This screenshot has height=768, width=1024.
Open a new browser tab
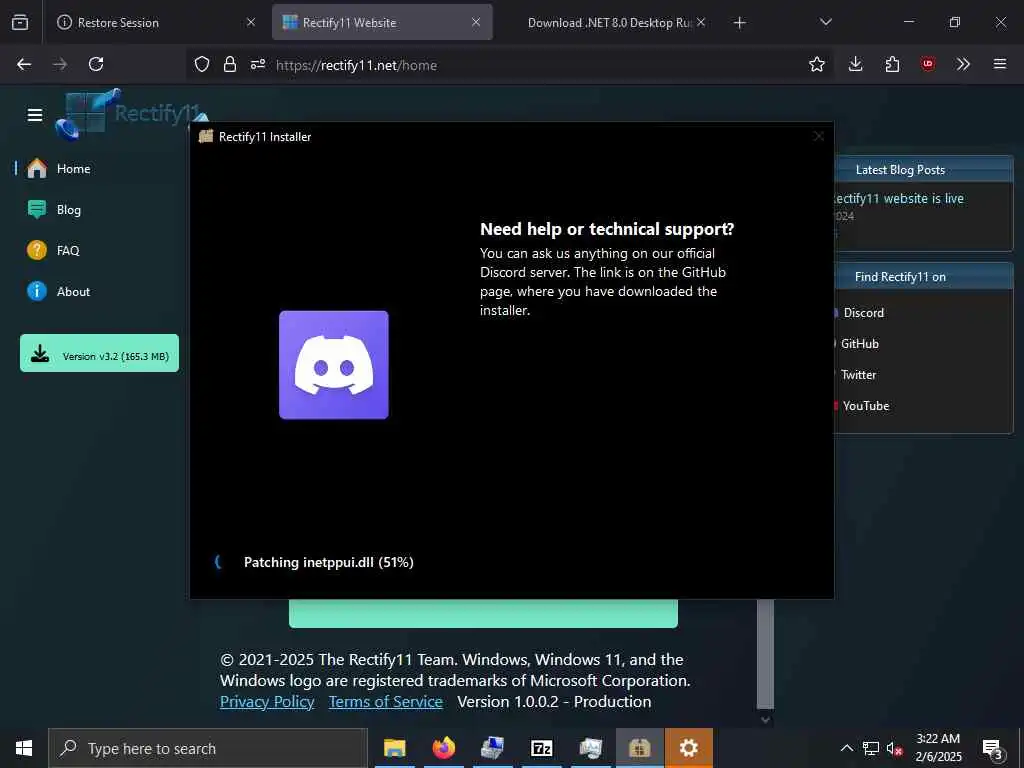[x=739, y=23]
